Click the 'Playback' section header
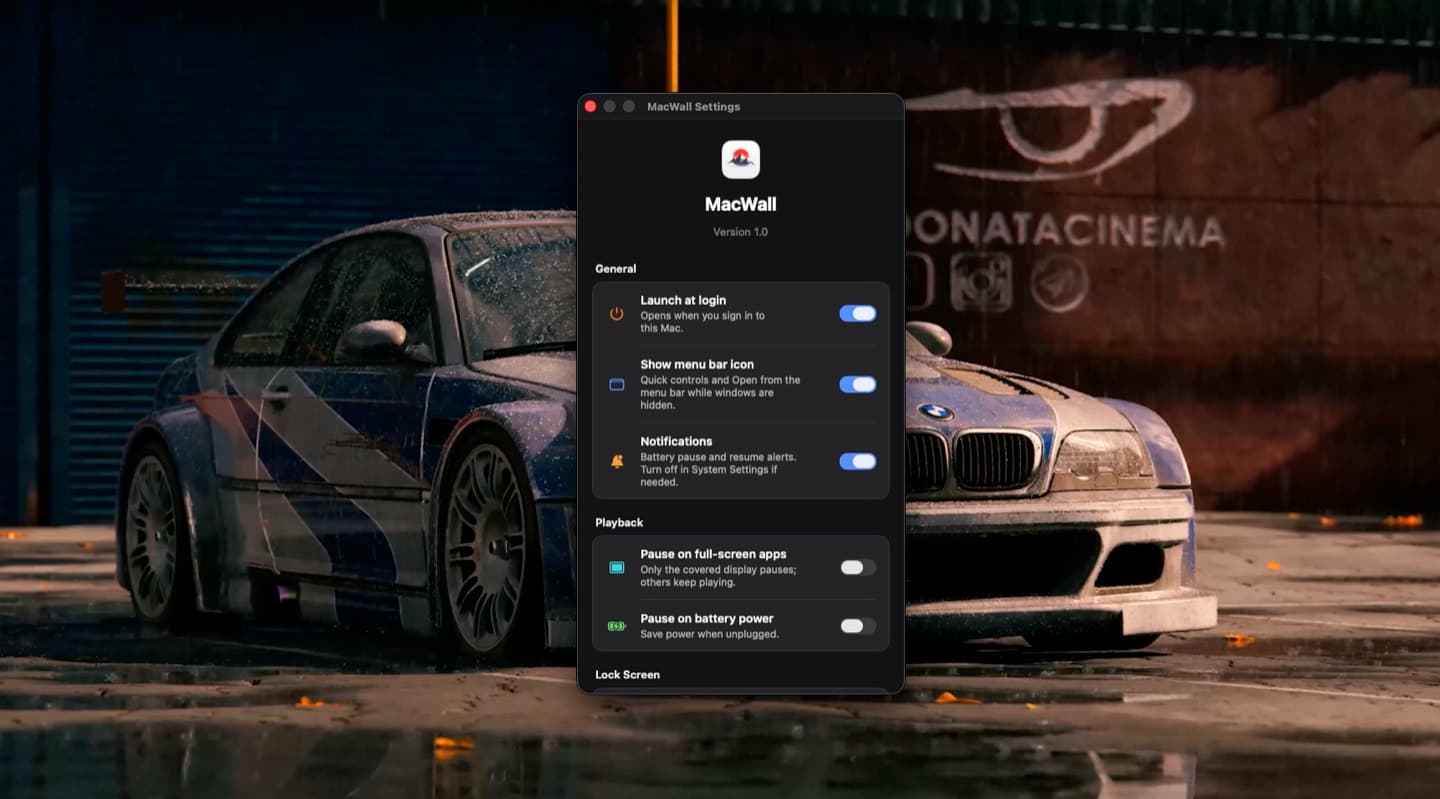 pyautogui.click(x=619, y=523)
